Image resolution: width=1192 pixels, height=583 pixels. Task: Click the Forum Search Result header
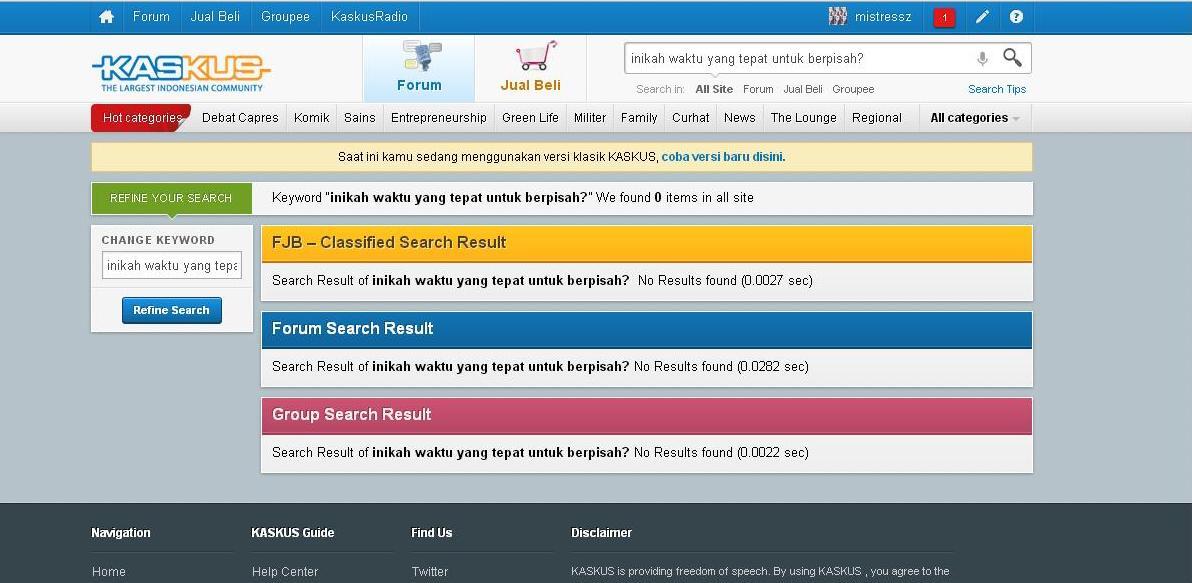click(x=646, y=329)
